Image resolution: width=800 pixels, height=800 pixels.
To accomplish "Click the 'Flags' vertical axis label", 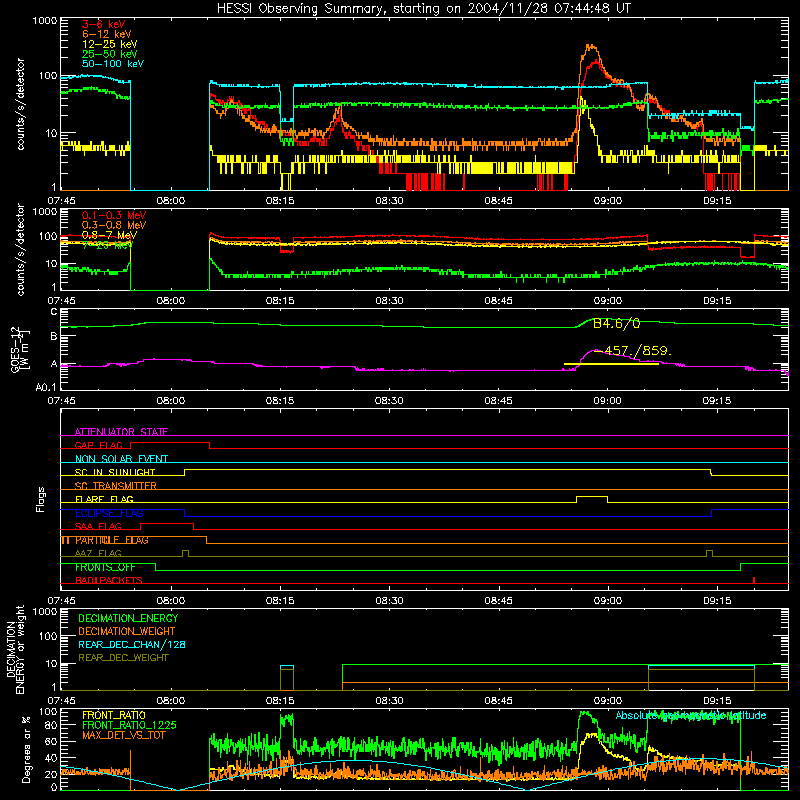I will tap(40, 499).
